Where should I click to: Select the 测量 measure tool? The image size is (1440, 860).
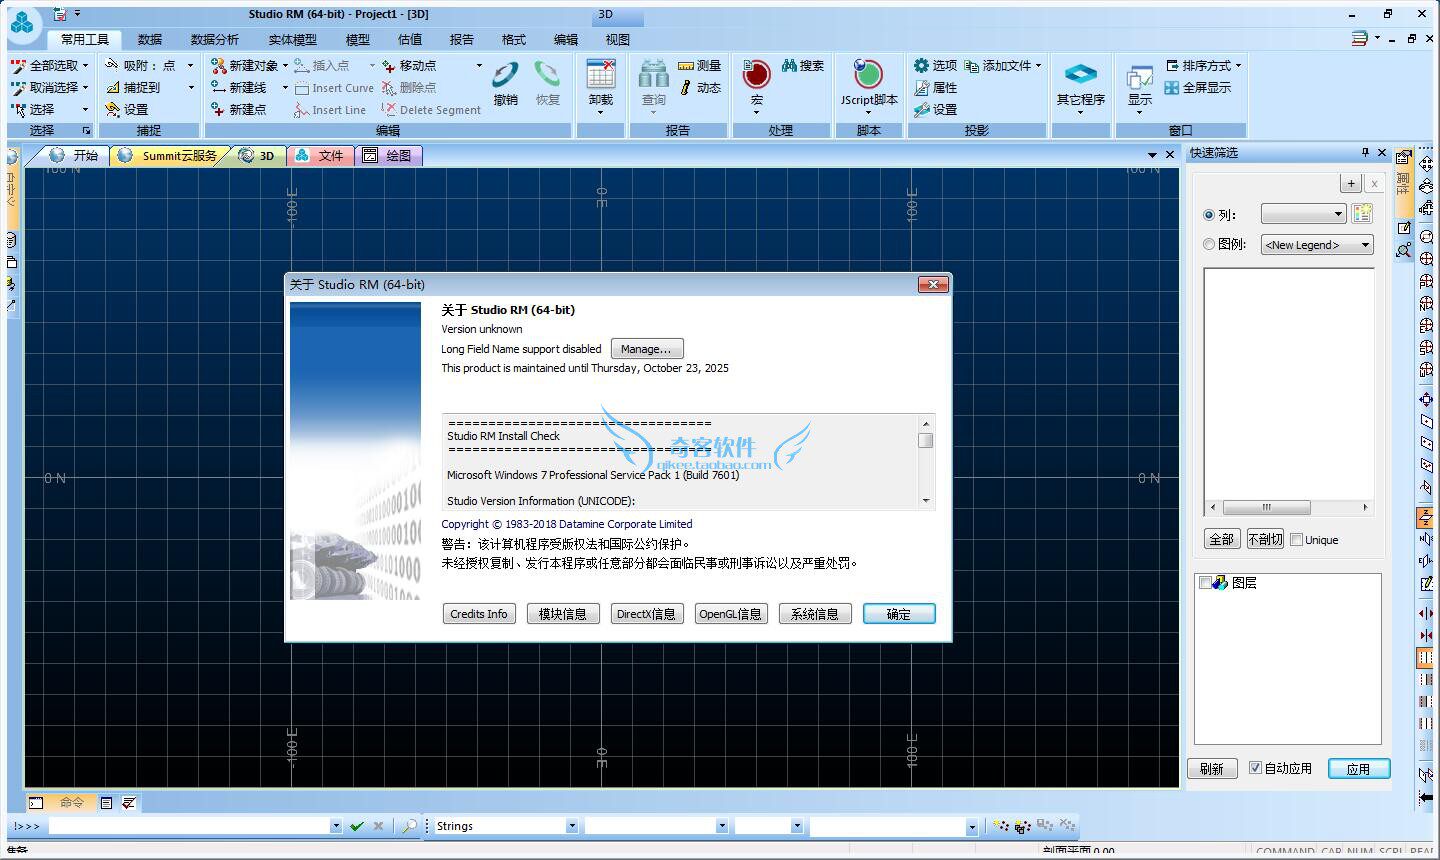pos(699,66)
